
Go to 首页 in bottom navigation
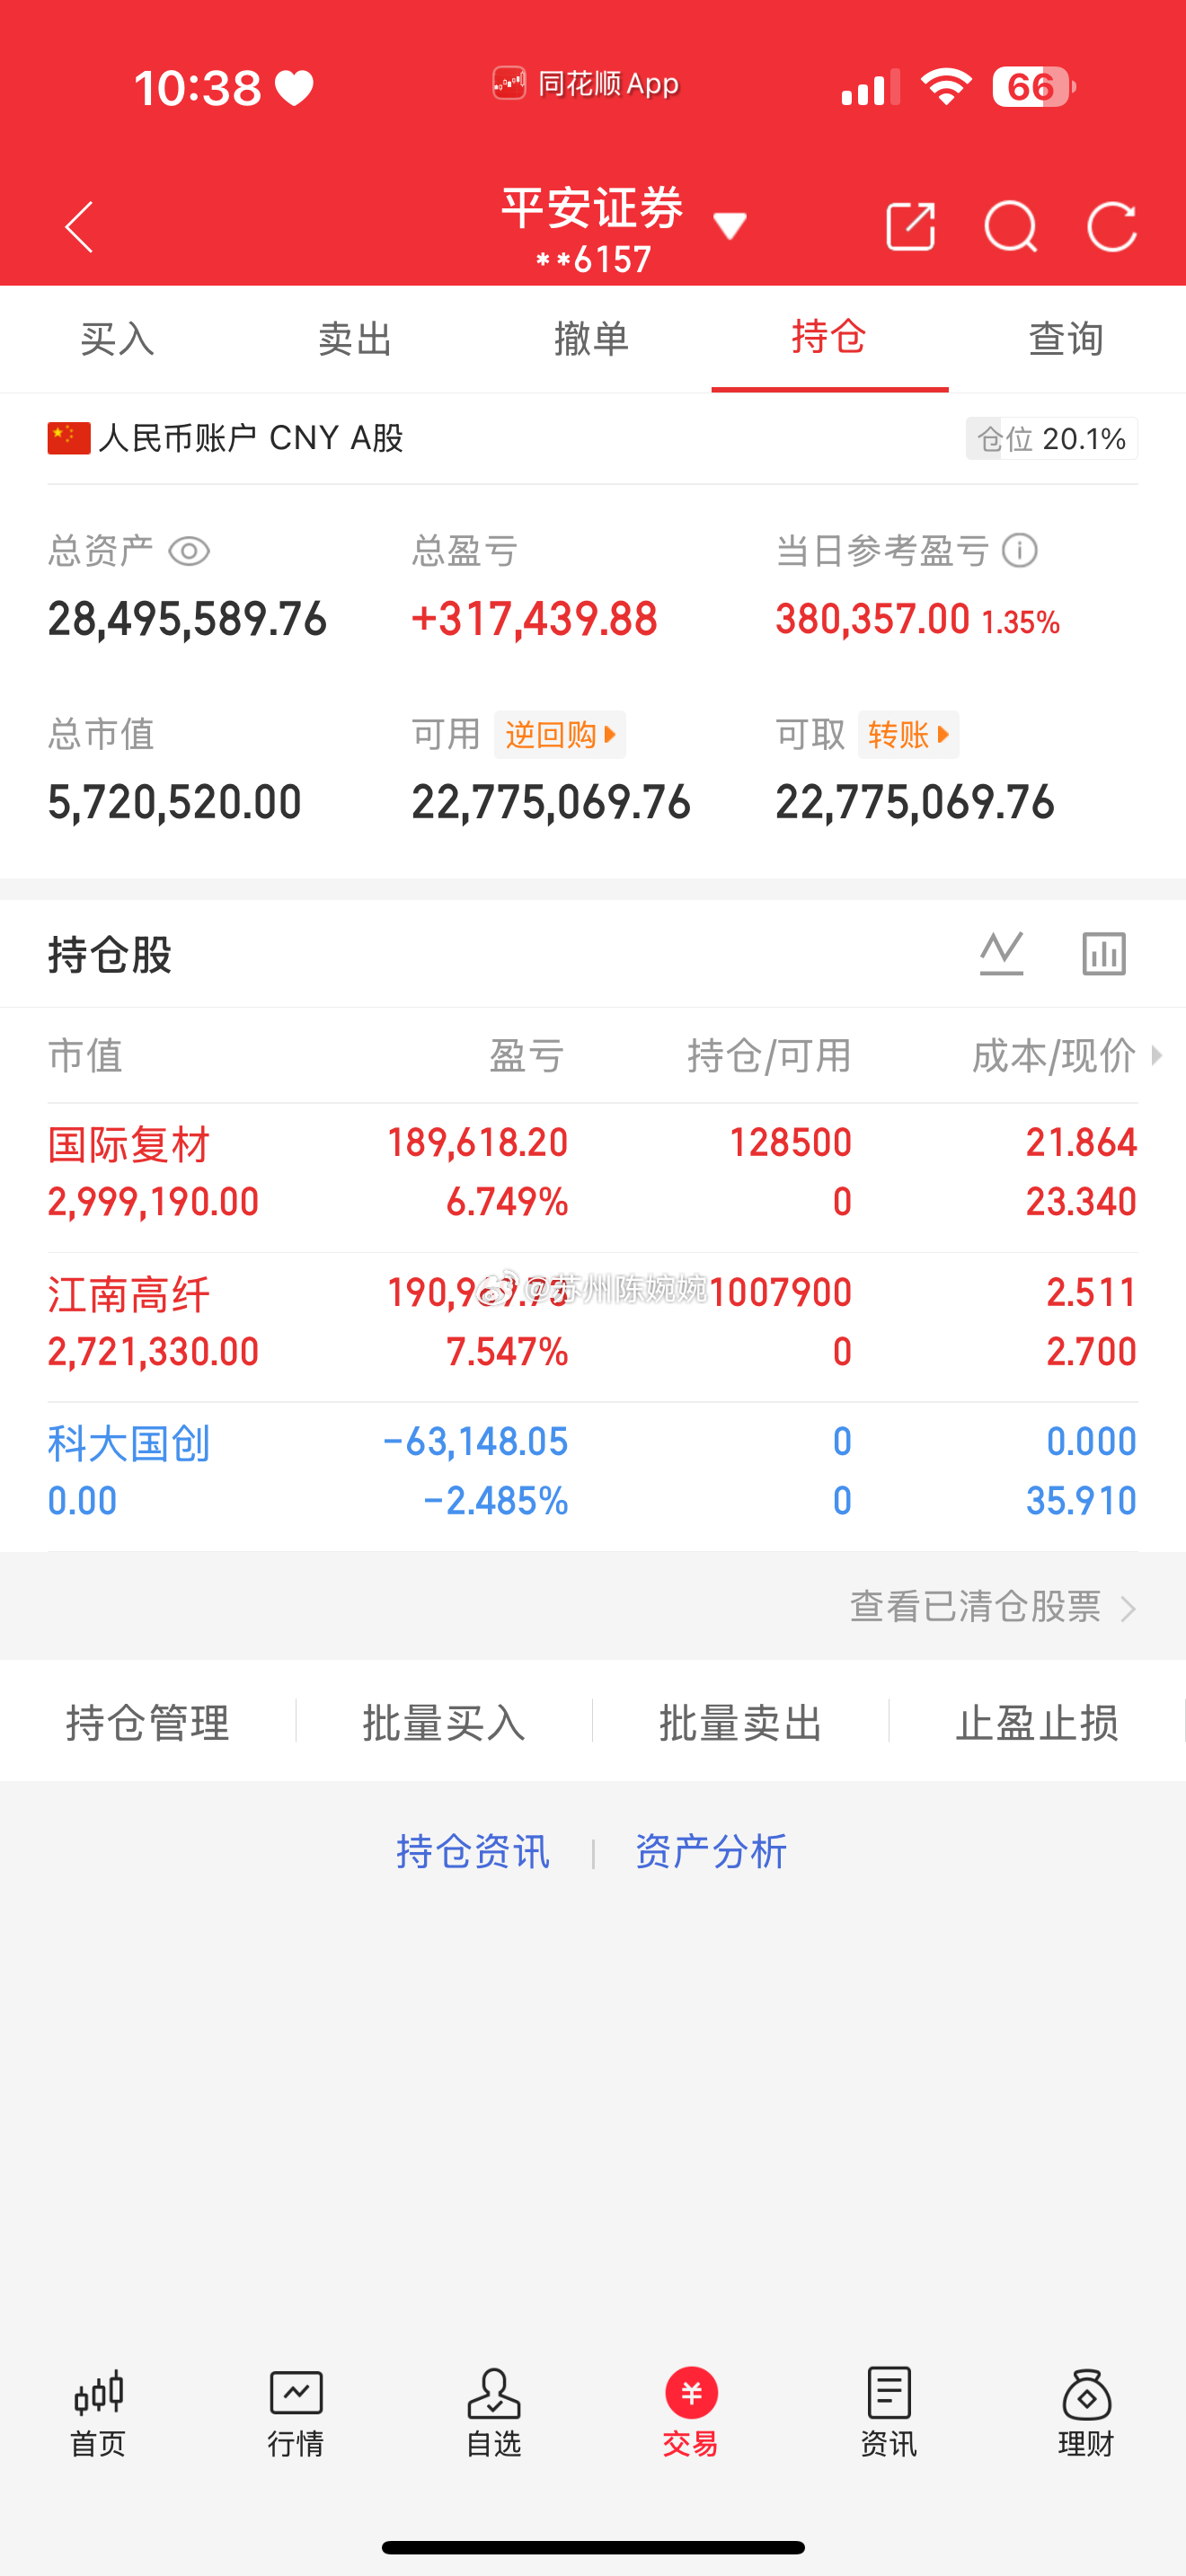click(x=98, y=2412)
